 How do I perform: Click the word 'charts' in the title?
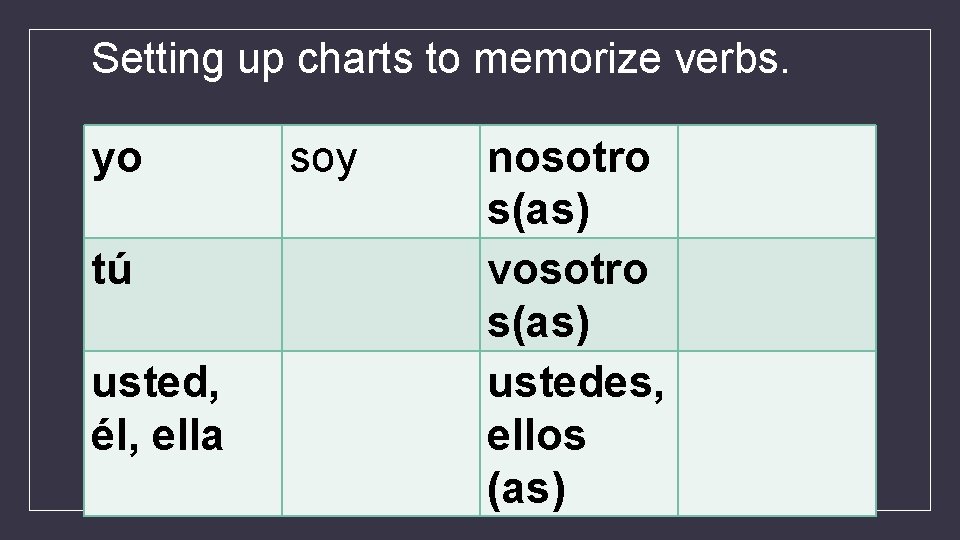click(x=355, y=59)
